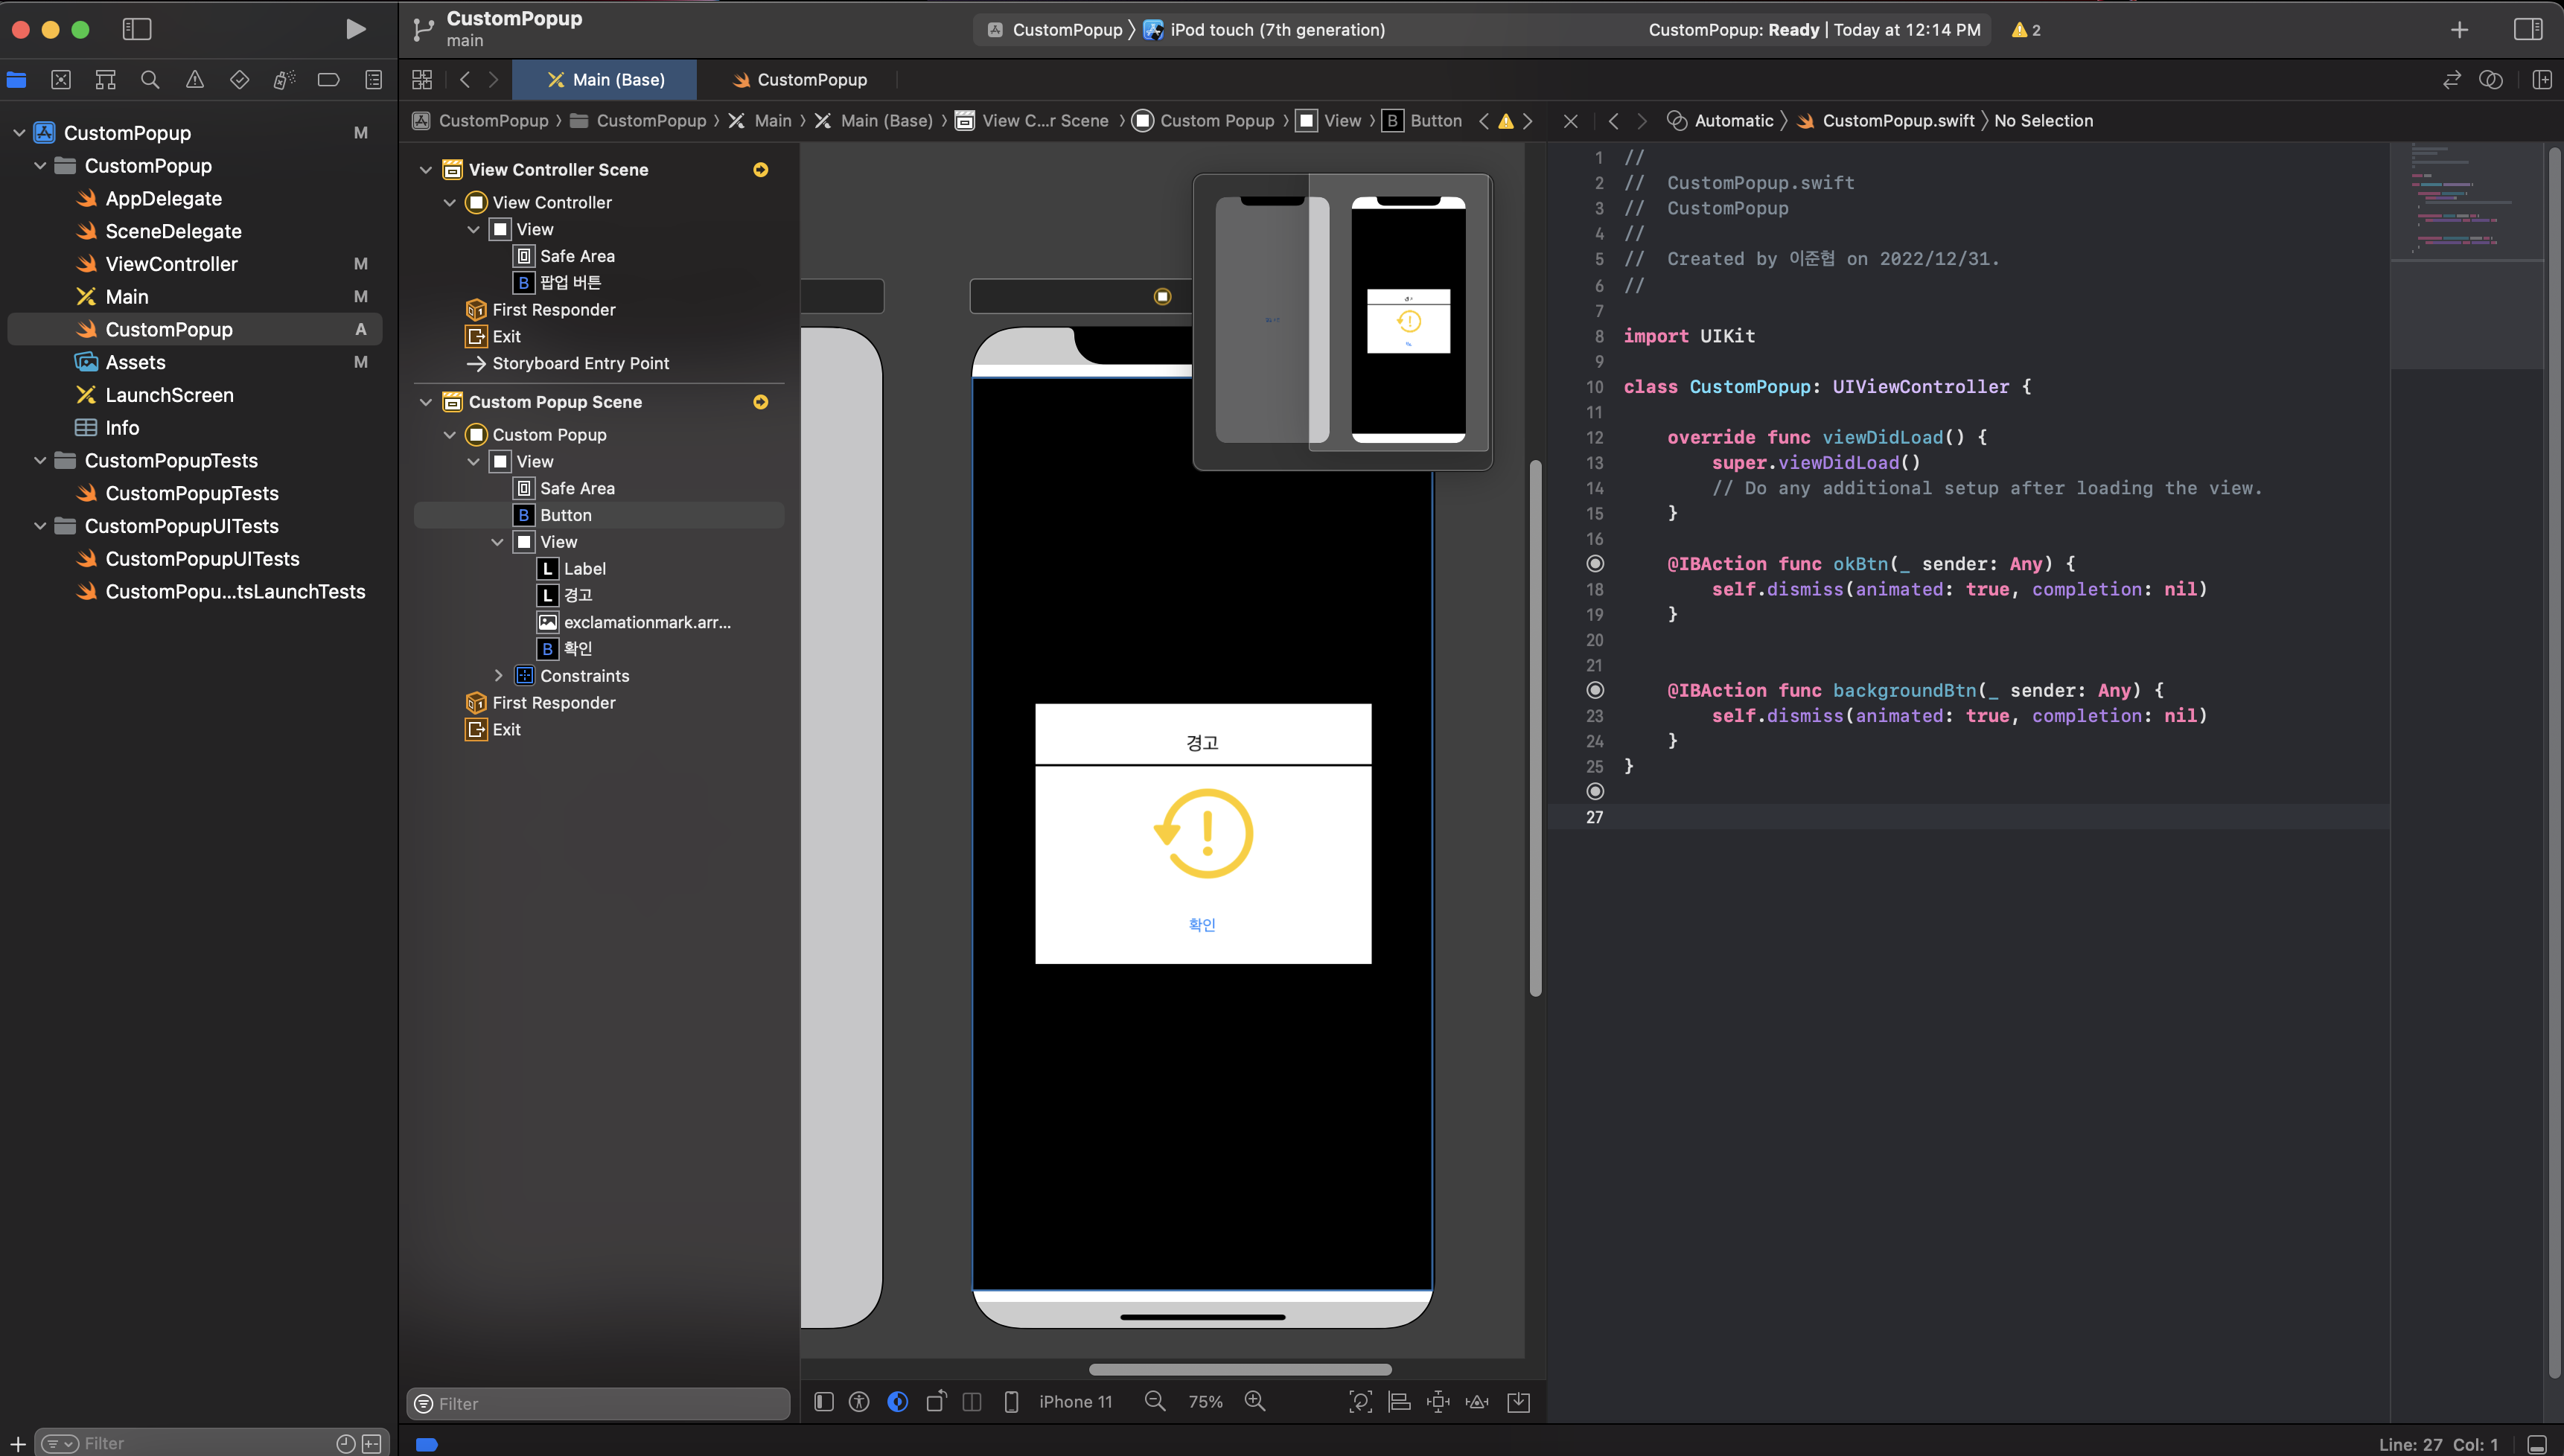This screenshot has height=1456, width=2564.
Task: Click the Run play button
Action: pyautogui.click(x=355, y=29)
